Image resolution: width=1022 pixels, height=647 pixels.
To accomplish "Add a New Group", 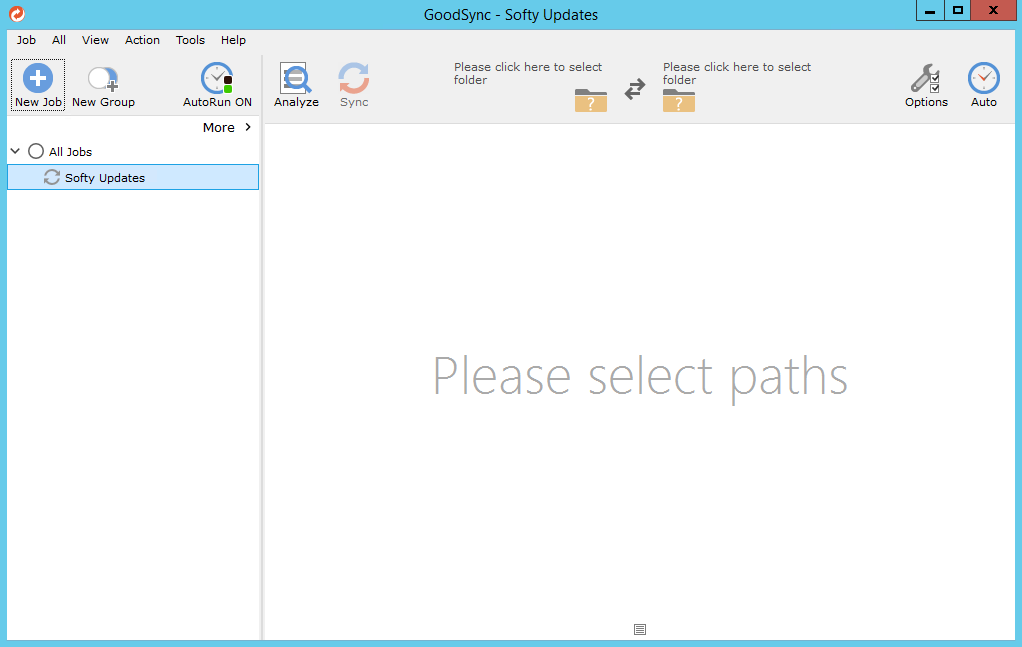I will 103,85.
